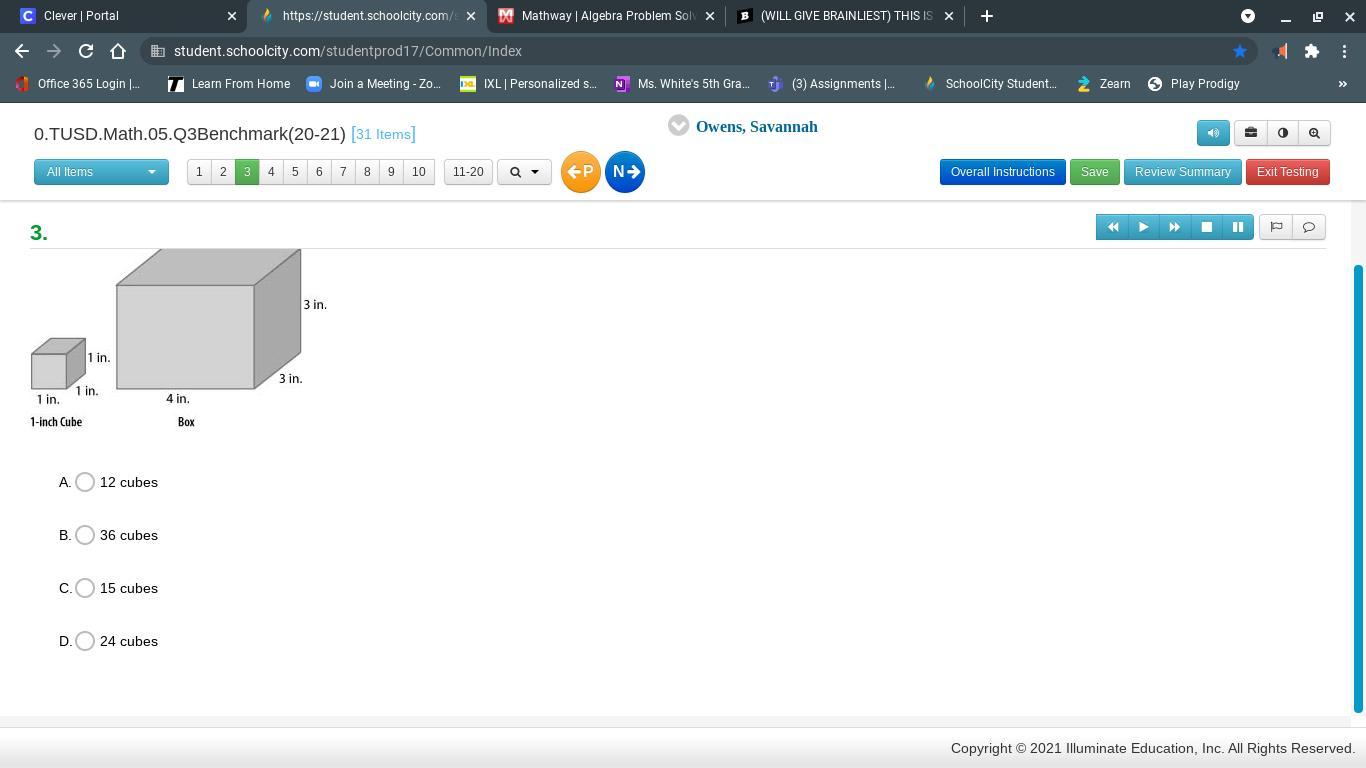Open the toolbox briefcase icon

[1250, 133]
